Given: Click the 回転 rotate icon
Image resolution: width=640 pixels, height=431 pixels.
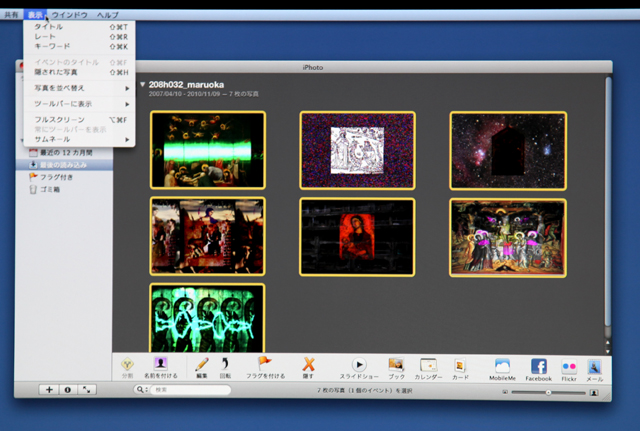Looking at the screenshot, I should coord(225,364).
